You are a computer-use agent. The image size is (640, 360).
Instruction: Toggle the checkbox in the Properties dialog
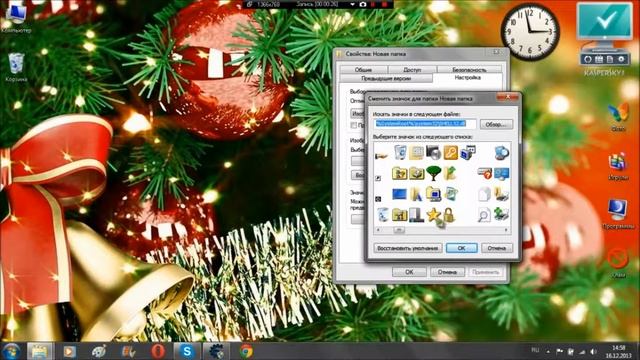353,125
